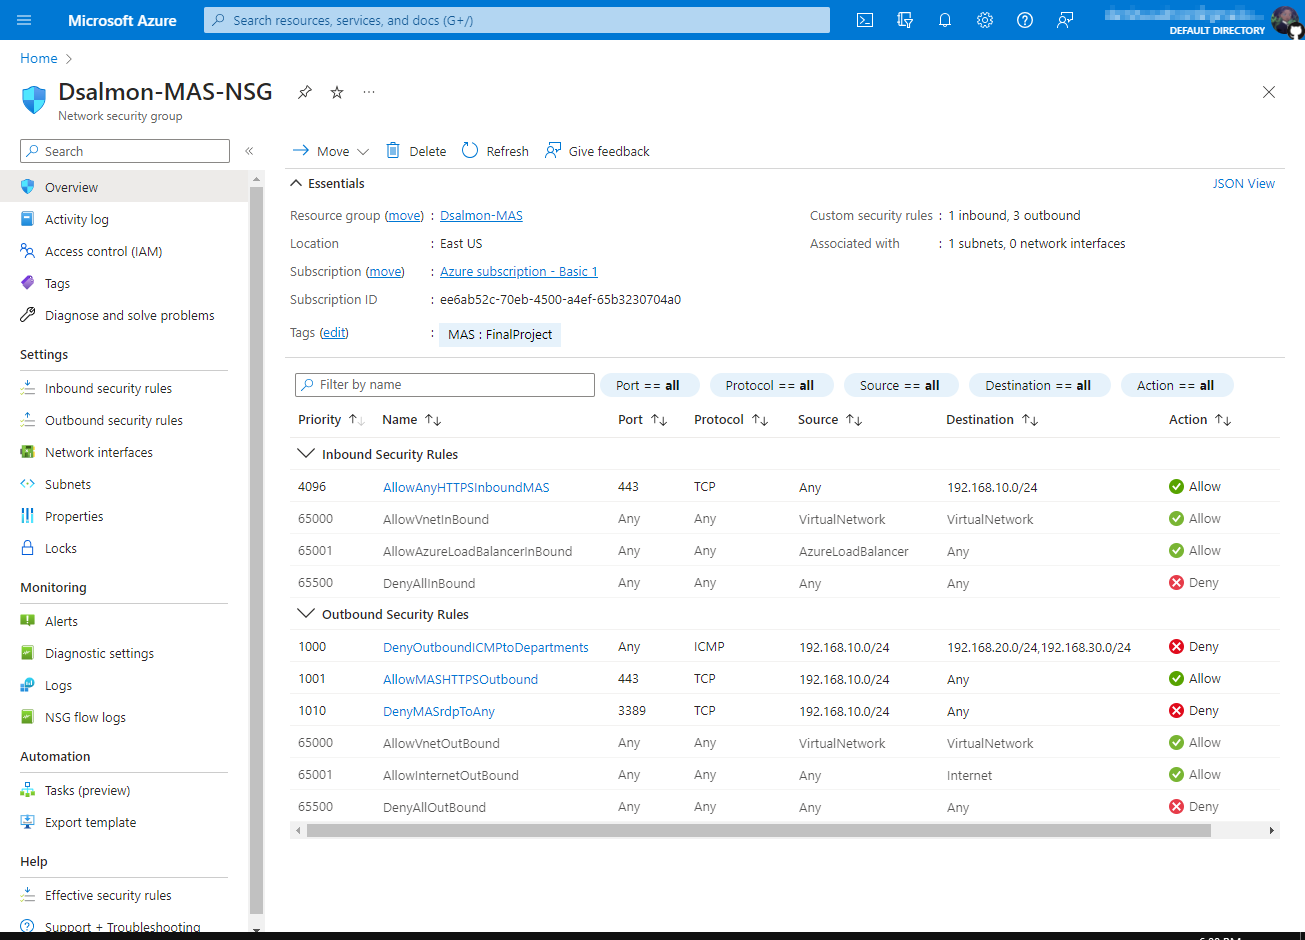Open DenyMASrdpToAny rule
The height and width of the screenshot is (940, 1305).
click(439, 711)
